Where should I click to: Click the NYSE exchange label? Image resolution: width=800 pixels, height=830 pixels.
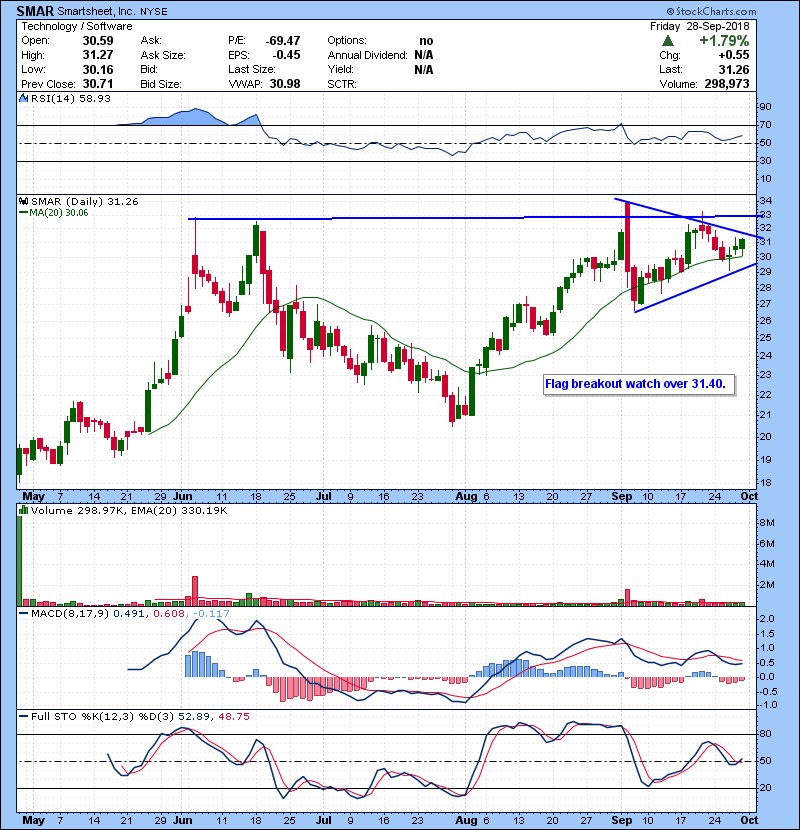[x=154, y=12]
